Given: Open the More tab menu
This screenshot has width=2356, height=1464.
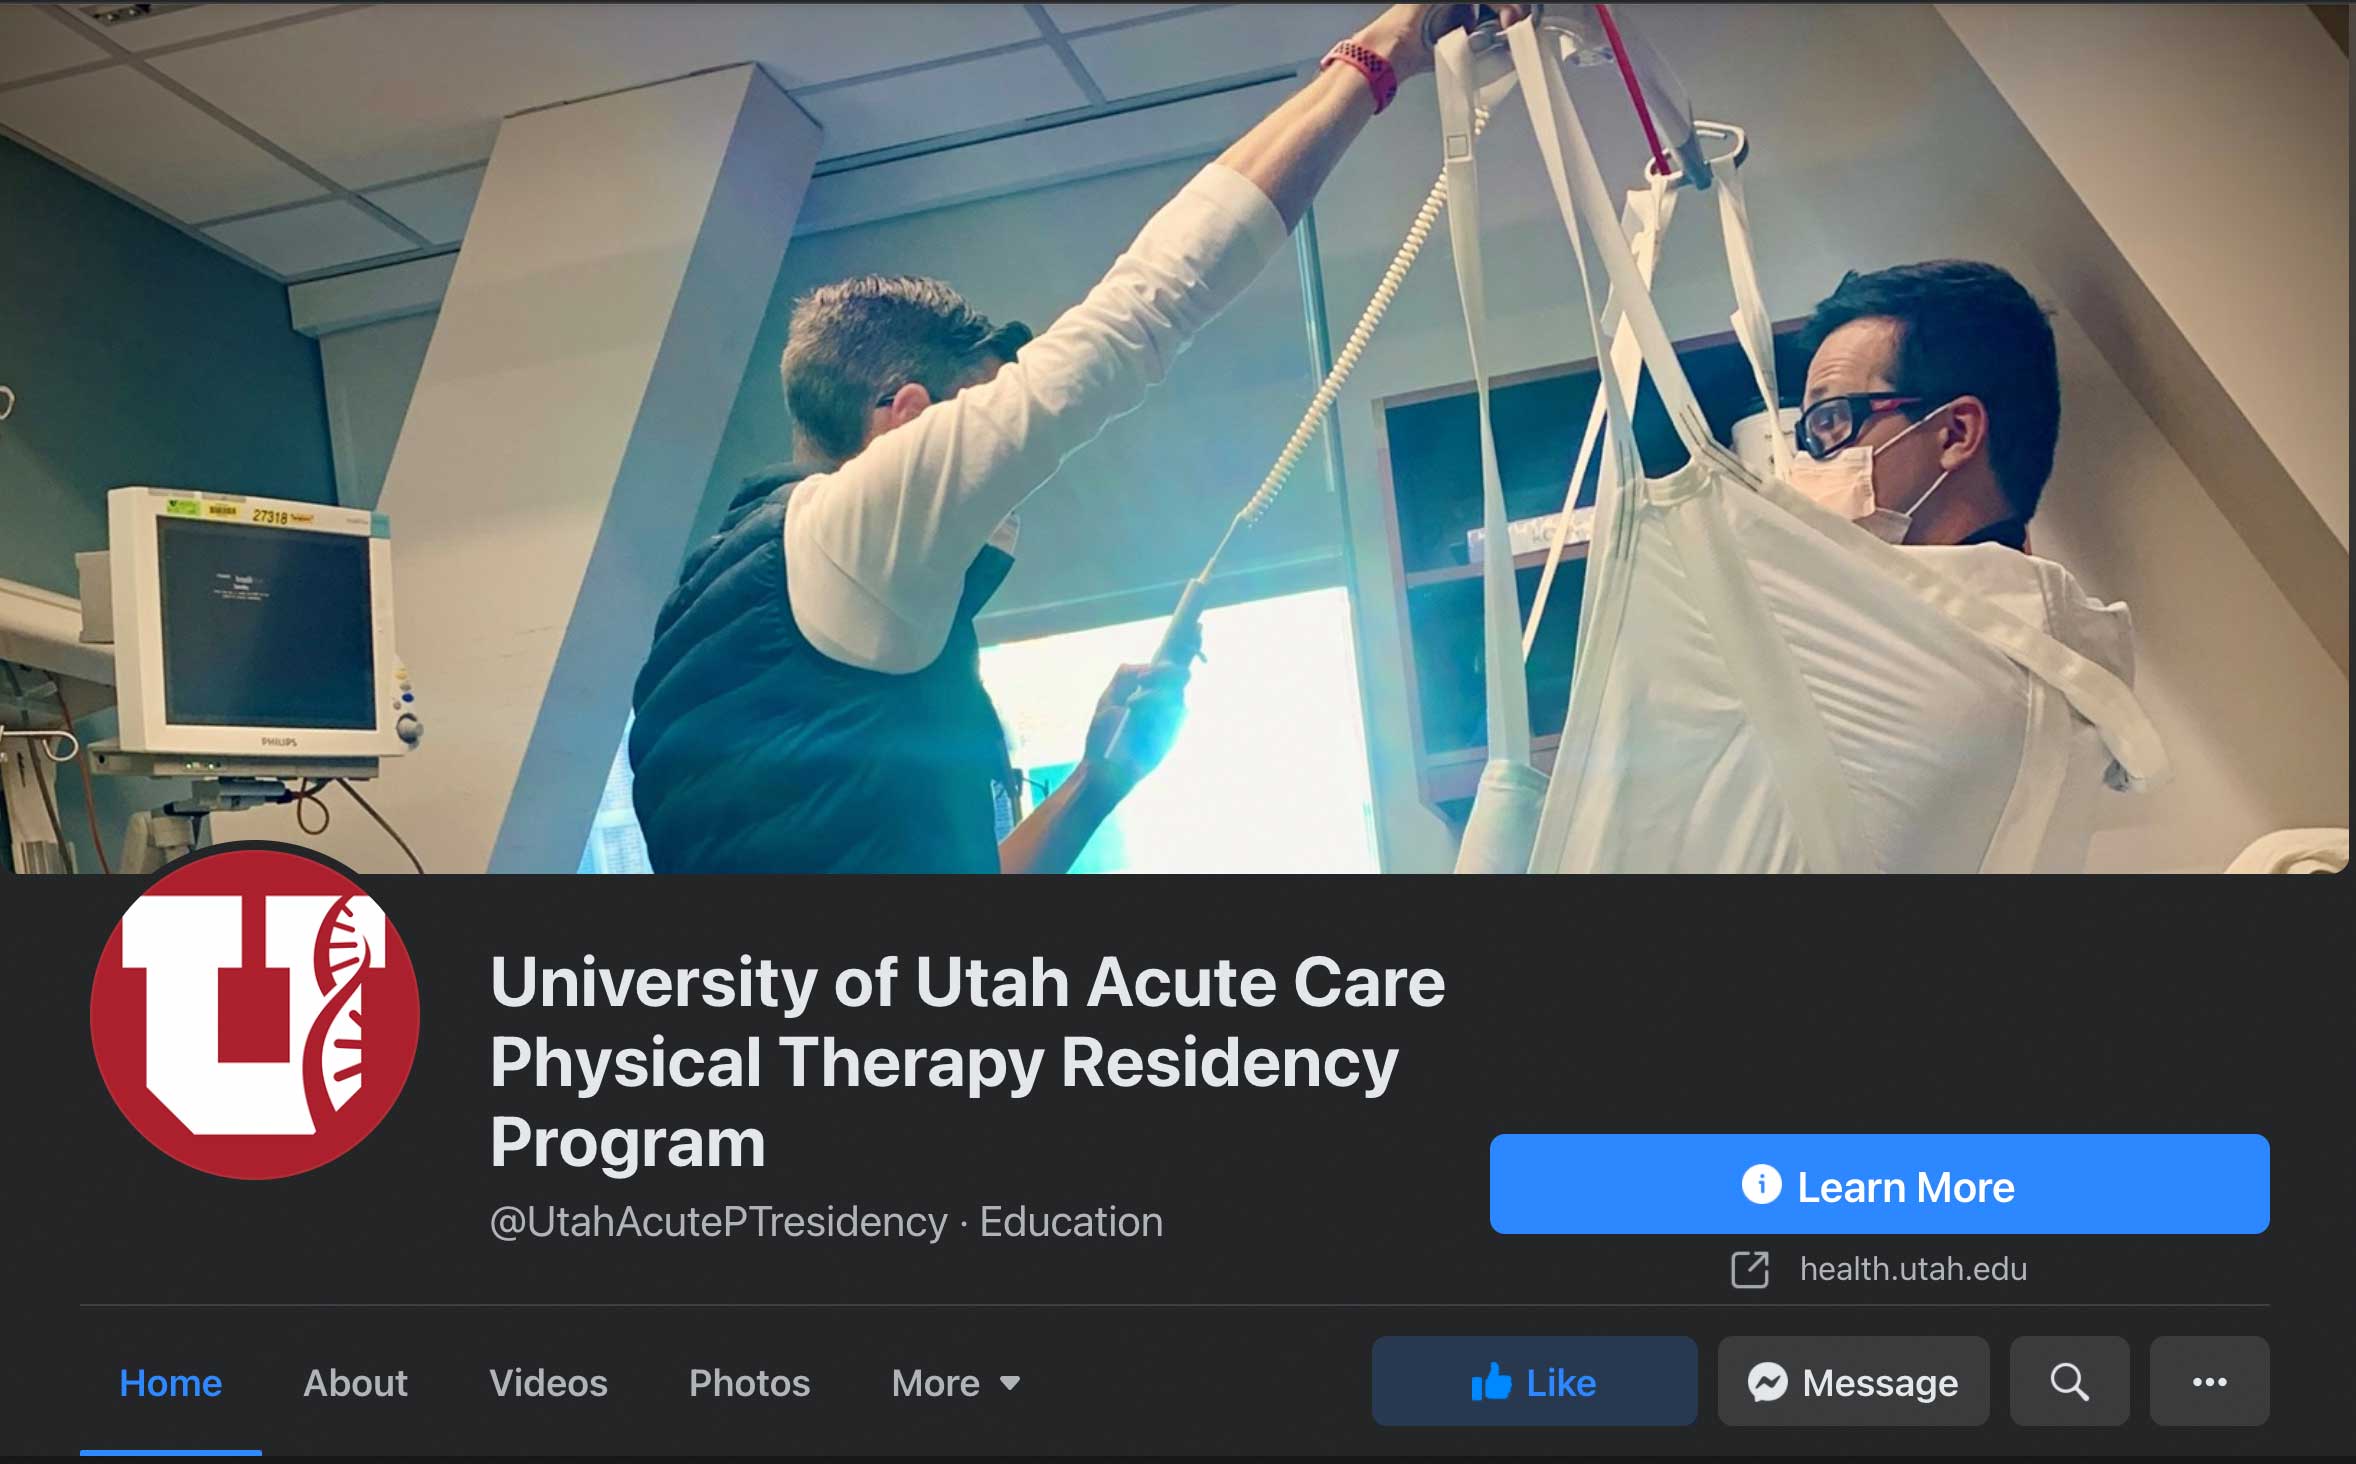Looking at the screenshot, I should pyautogui.click(x=955, y=1383).
